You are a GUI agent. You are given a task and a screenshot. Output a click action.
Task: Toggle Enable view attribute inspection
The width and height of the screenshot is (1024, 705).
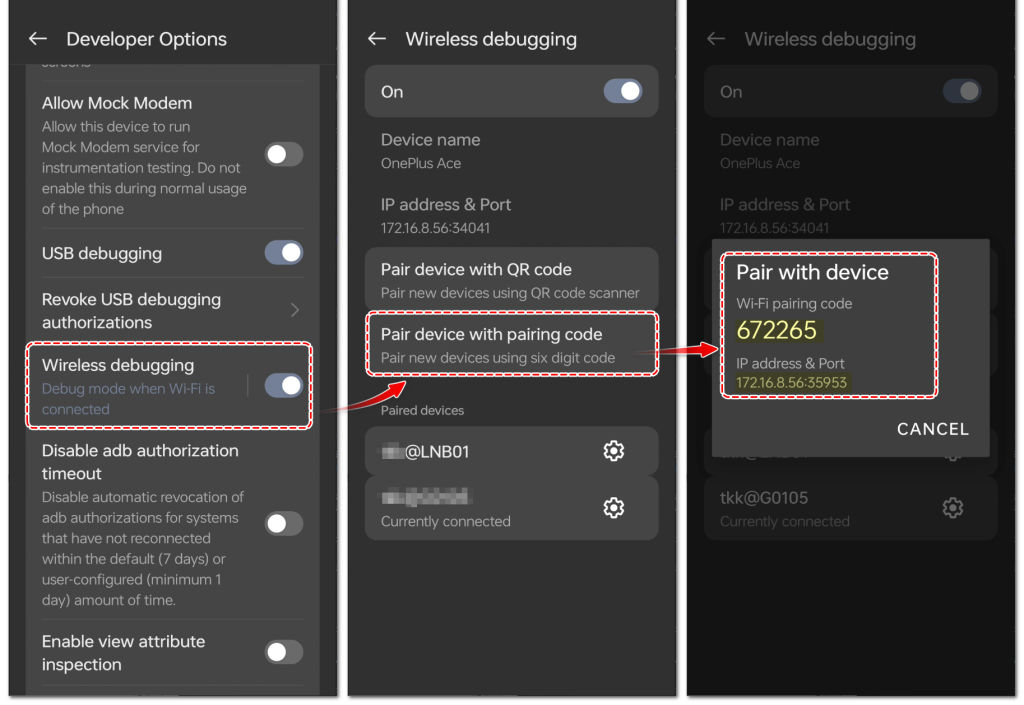point(283,652)
